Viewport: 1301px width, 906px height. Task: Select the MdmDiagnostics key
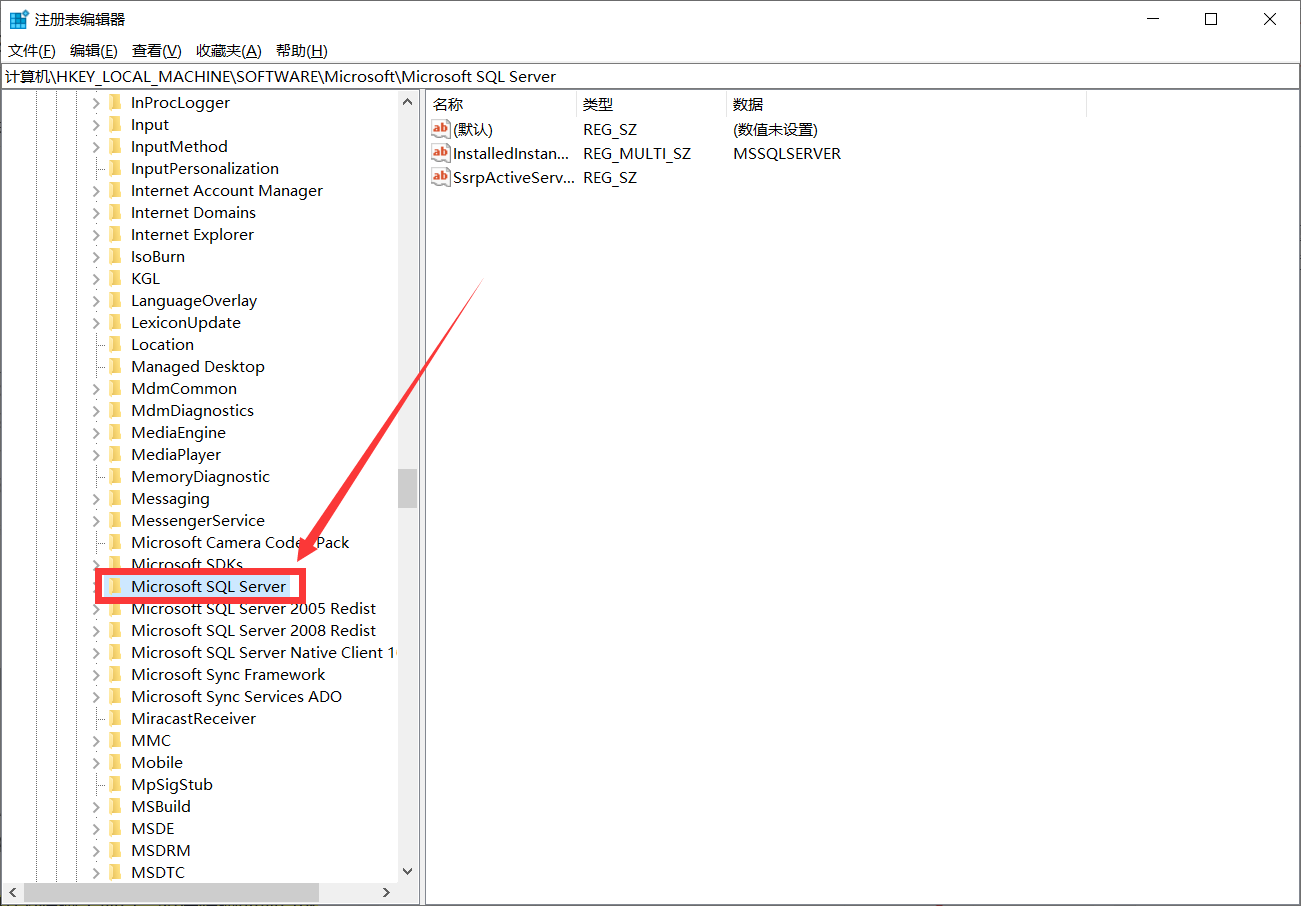click(x=192, y=410)
